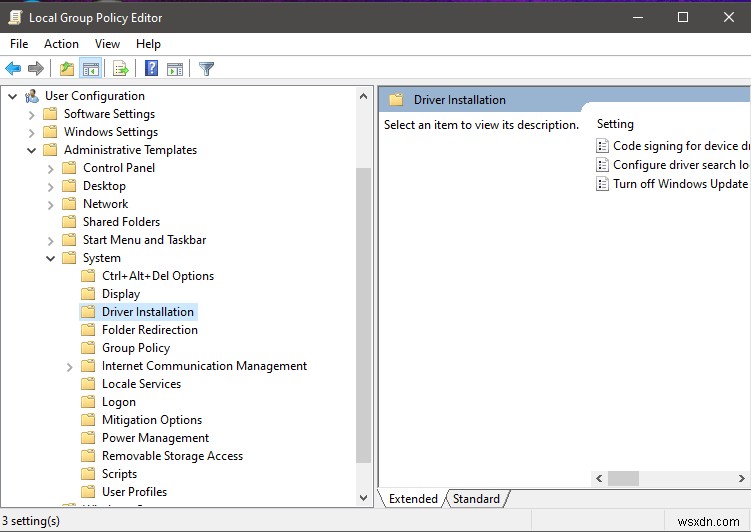Screen dimensions: 751x532
Task: Maximize the Local Group Policy Editor window
Action: 683,18
